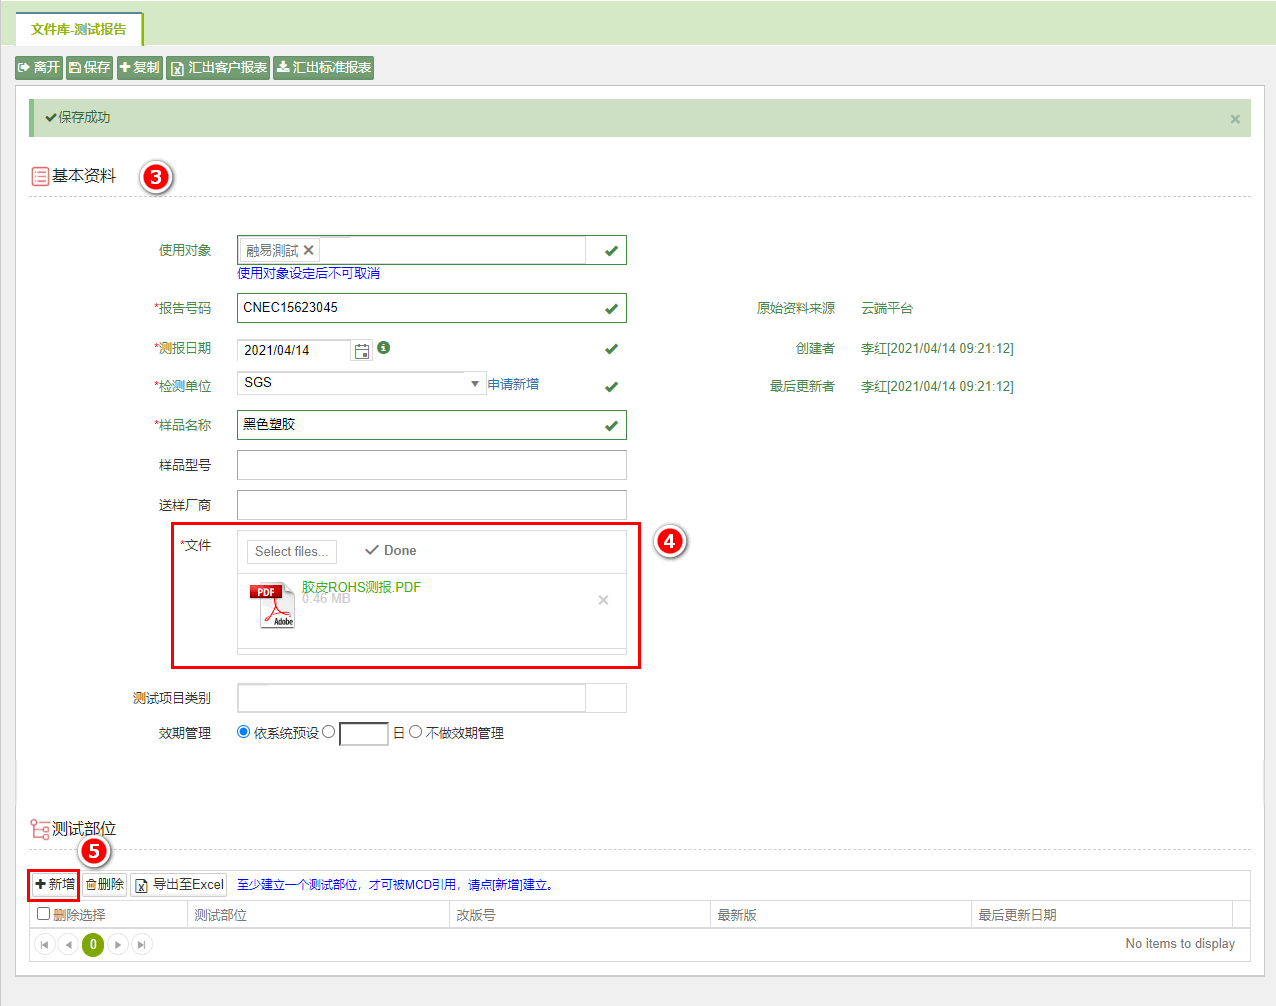1276x1006 pixels.
Task: Click the No items to display text
Action: [1180, 943]
